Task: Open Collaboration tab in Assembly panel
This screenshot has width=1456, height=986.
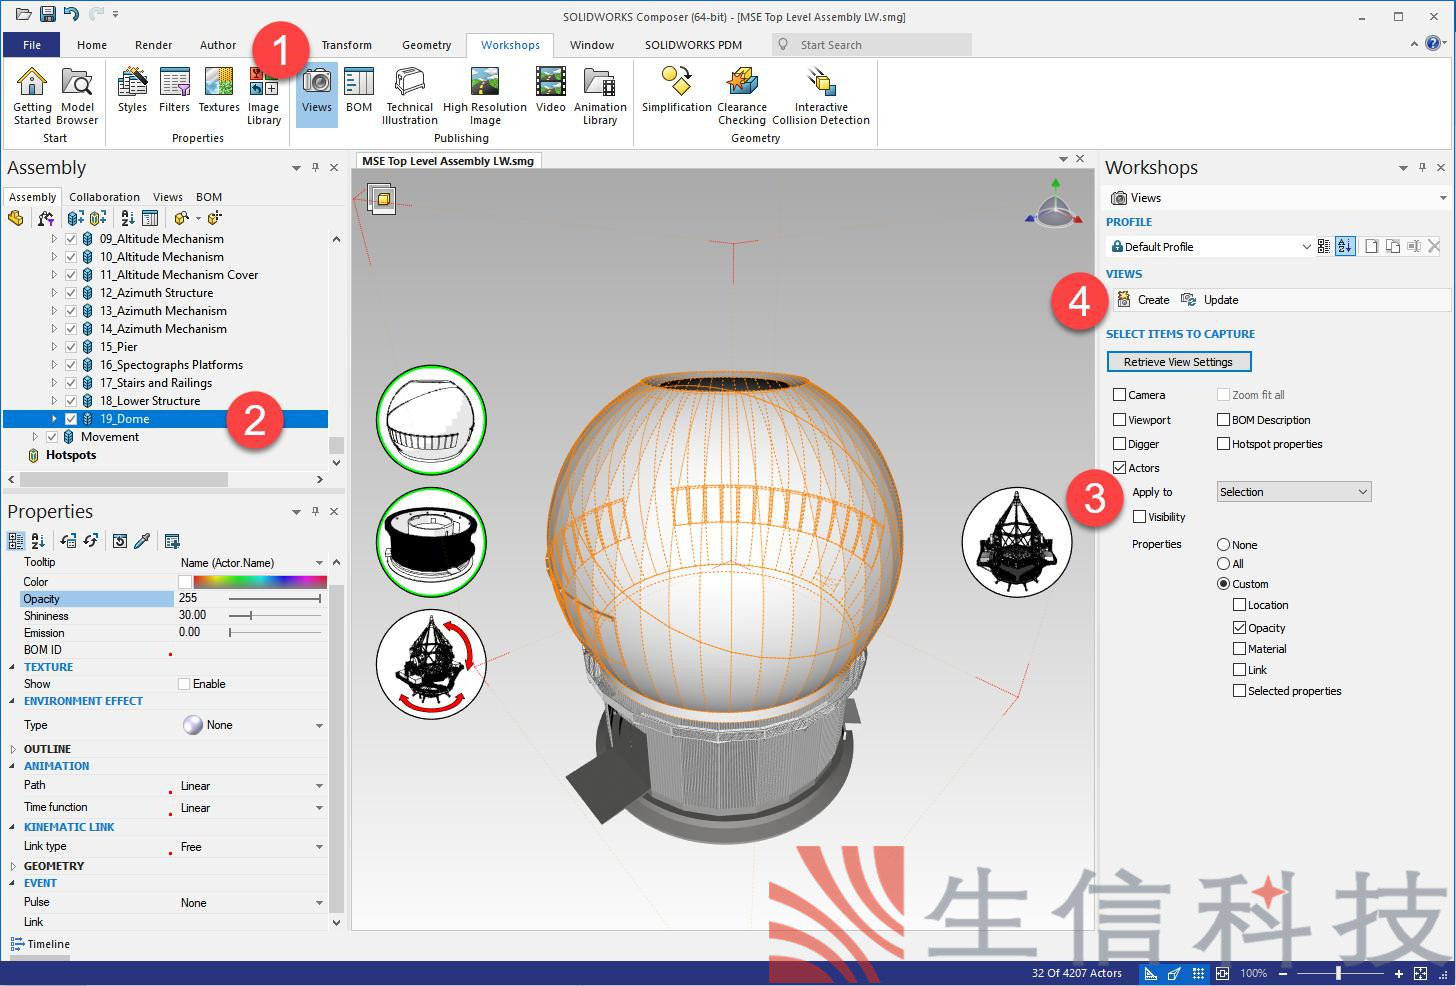Action: click(104, 197)
